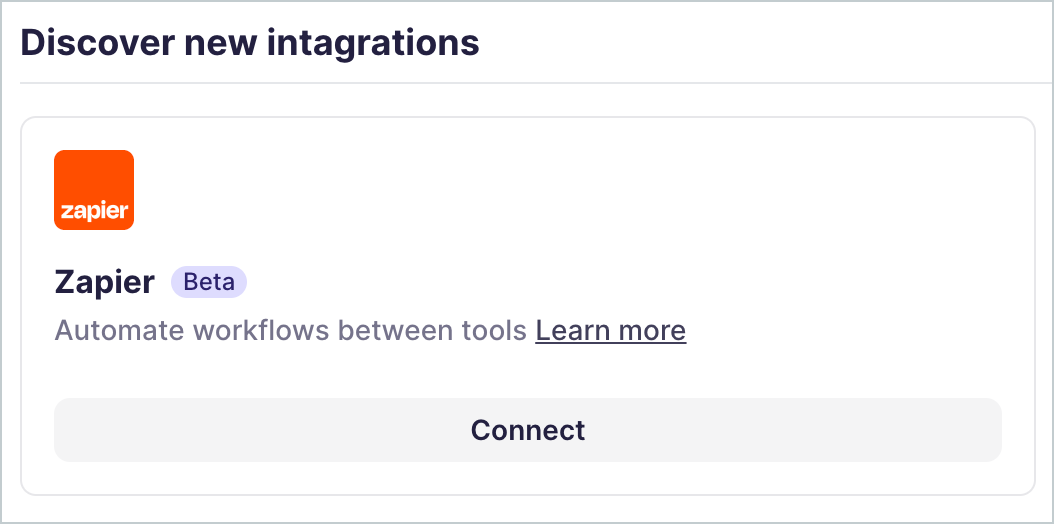Click the Discover new intagrations heading
Viewport: 1054px width, 524px height.
[x=249, y=42]
